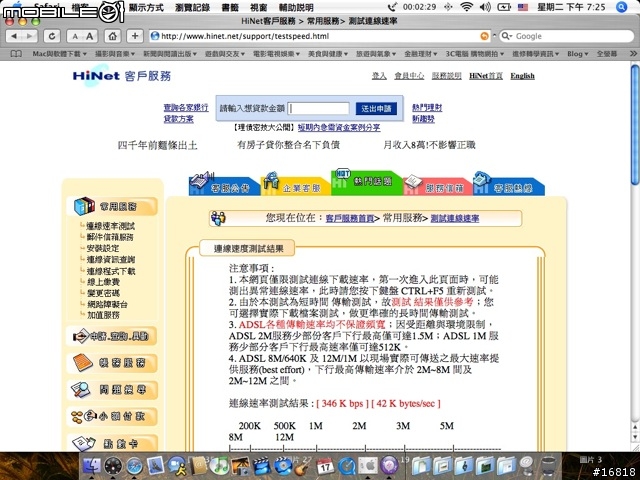Screen dimensions: 640x480
Task: Expand the Blog bookmarks folder
Action: pyautogui.click(x=577, y=54)
